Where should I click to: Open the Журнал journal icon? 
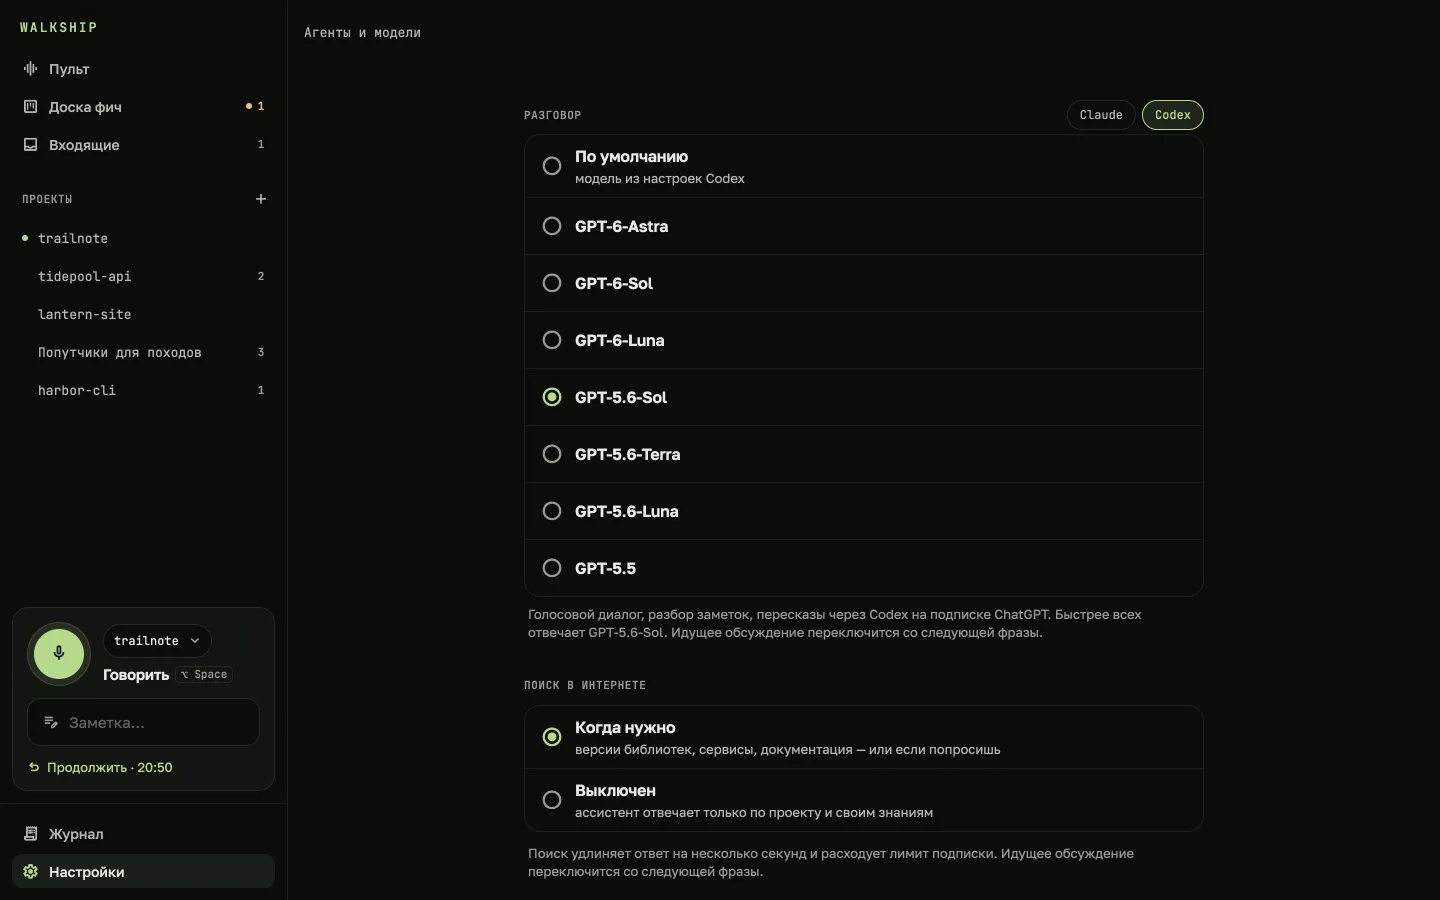[30, 834]
